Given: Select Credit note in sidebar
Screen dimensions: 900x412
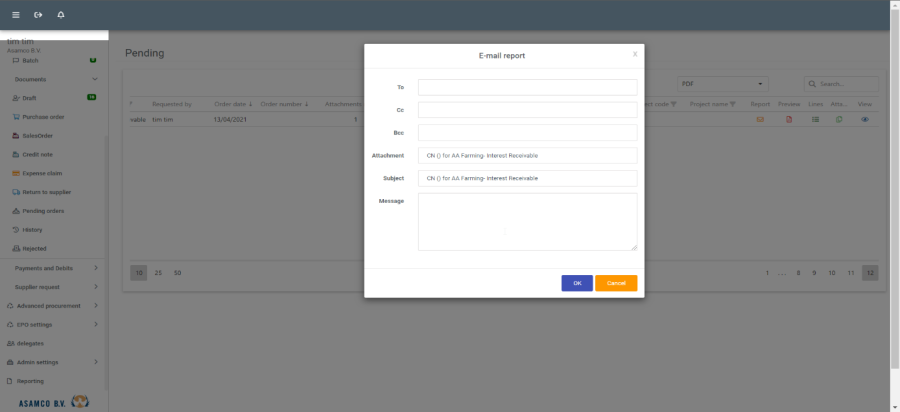Looking at the screenshot, I should pyautogui.click(x=38, y=154).
